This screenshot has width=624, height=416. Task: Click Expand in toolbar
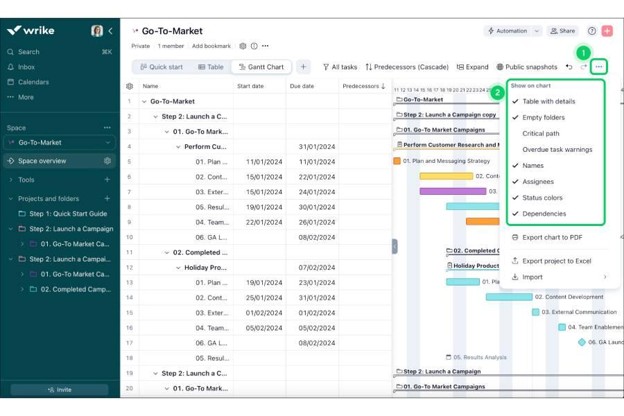(472, 67)
